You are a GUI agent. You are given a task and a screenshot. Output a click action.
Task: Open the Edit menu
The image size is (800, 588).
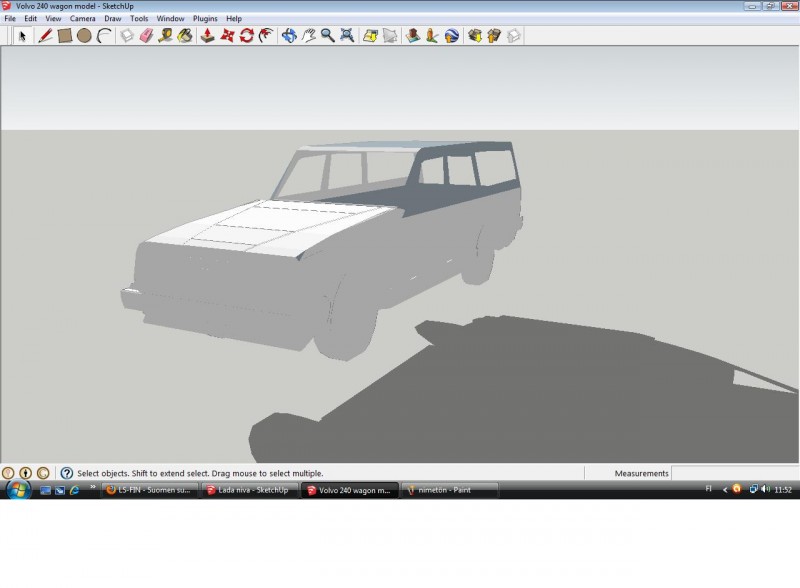tap(31, 18)
